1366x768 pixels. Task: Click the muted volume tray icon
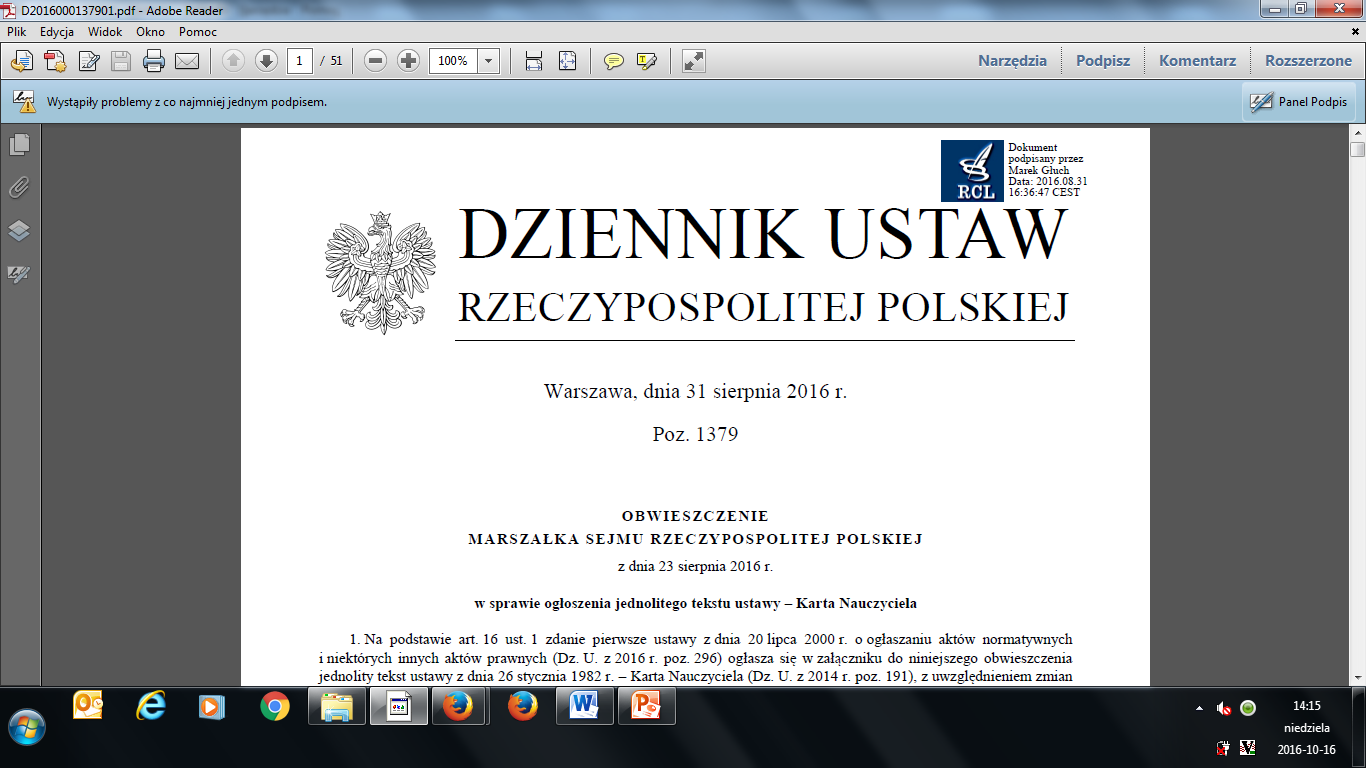[x=1223, y=708]
